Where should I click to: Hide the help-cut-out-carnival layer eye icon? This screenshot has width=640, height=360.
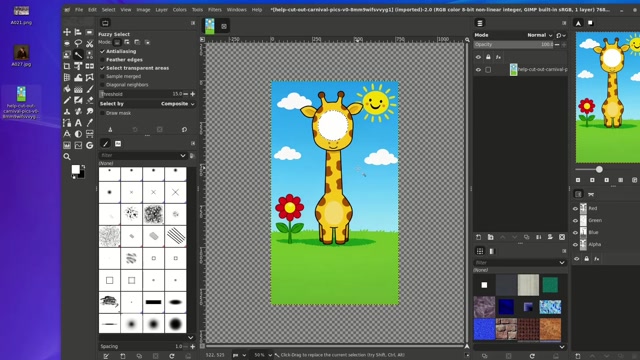[478, 70]
